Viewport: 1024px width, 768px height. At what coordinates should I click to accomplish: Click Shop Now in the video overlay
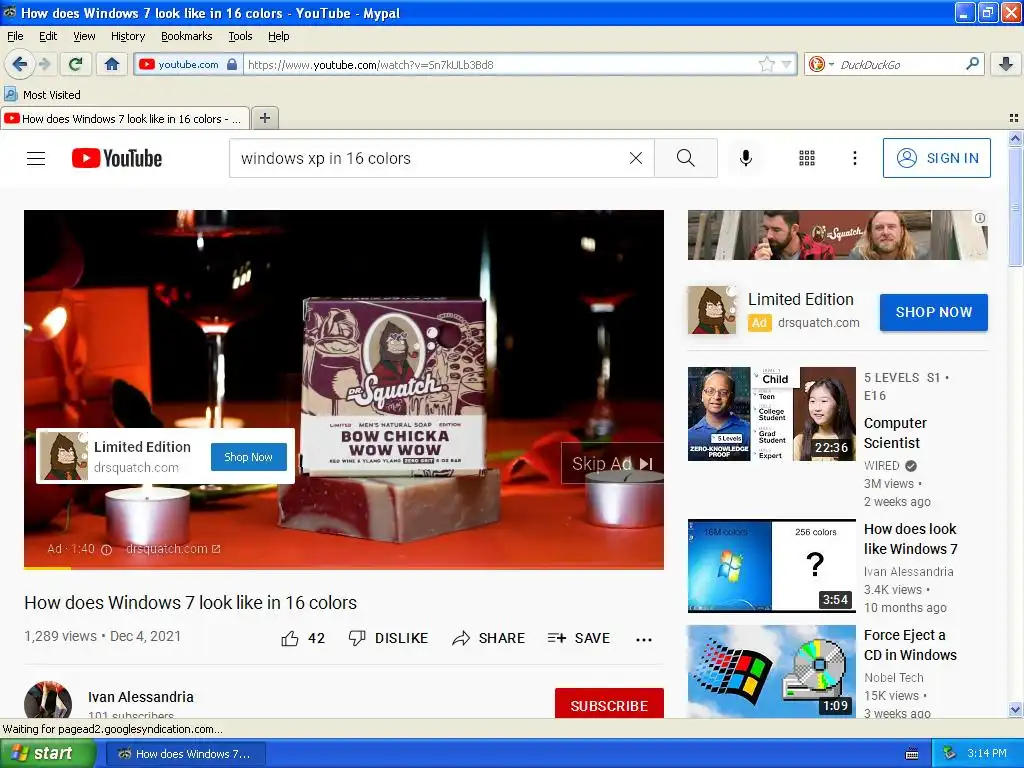pos(249,456)
